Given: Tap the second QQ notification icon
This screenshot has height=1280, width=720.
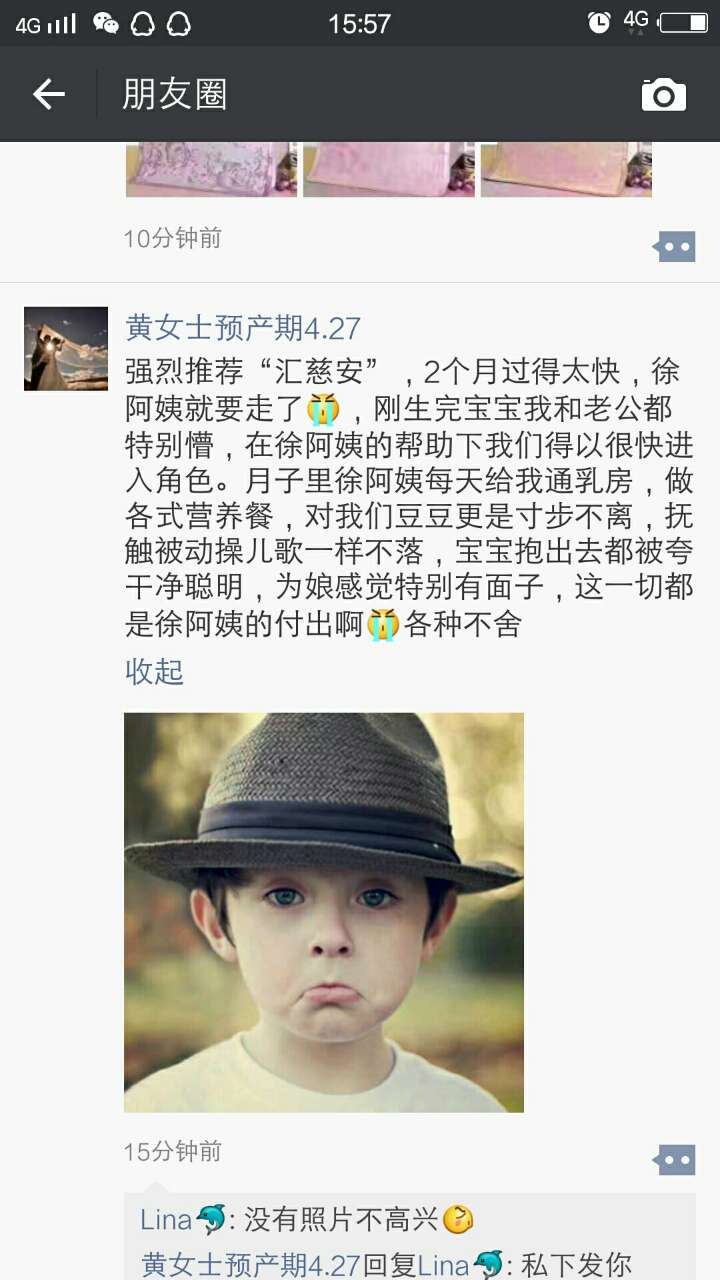Looking at the screenshot, I should 179,23.
